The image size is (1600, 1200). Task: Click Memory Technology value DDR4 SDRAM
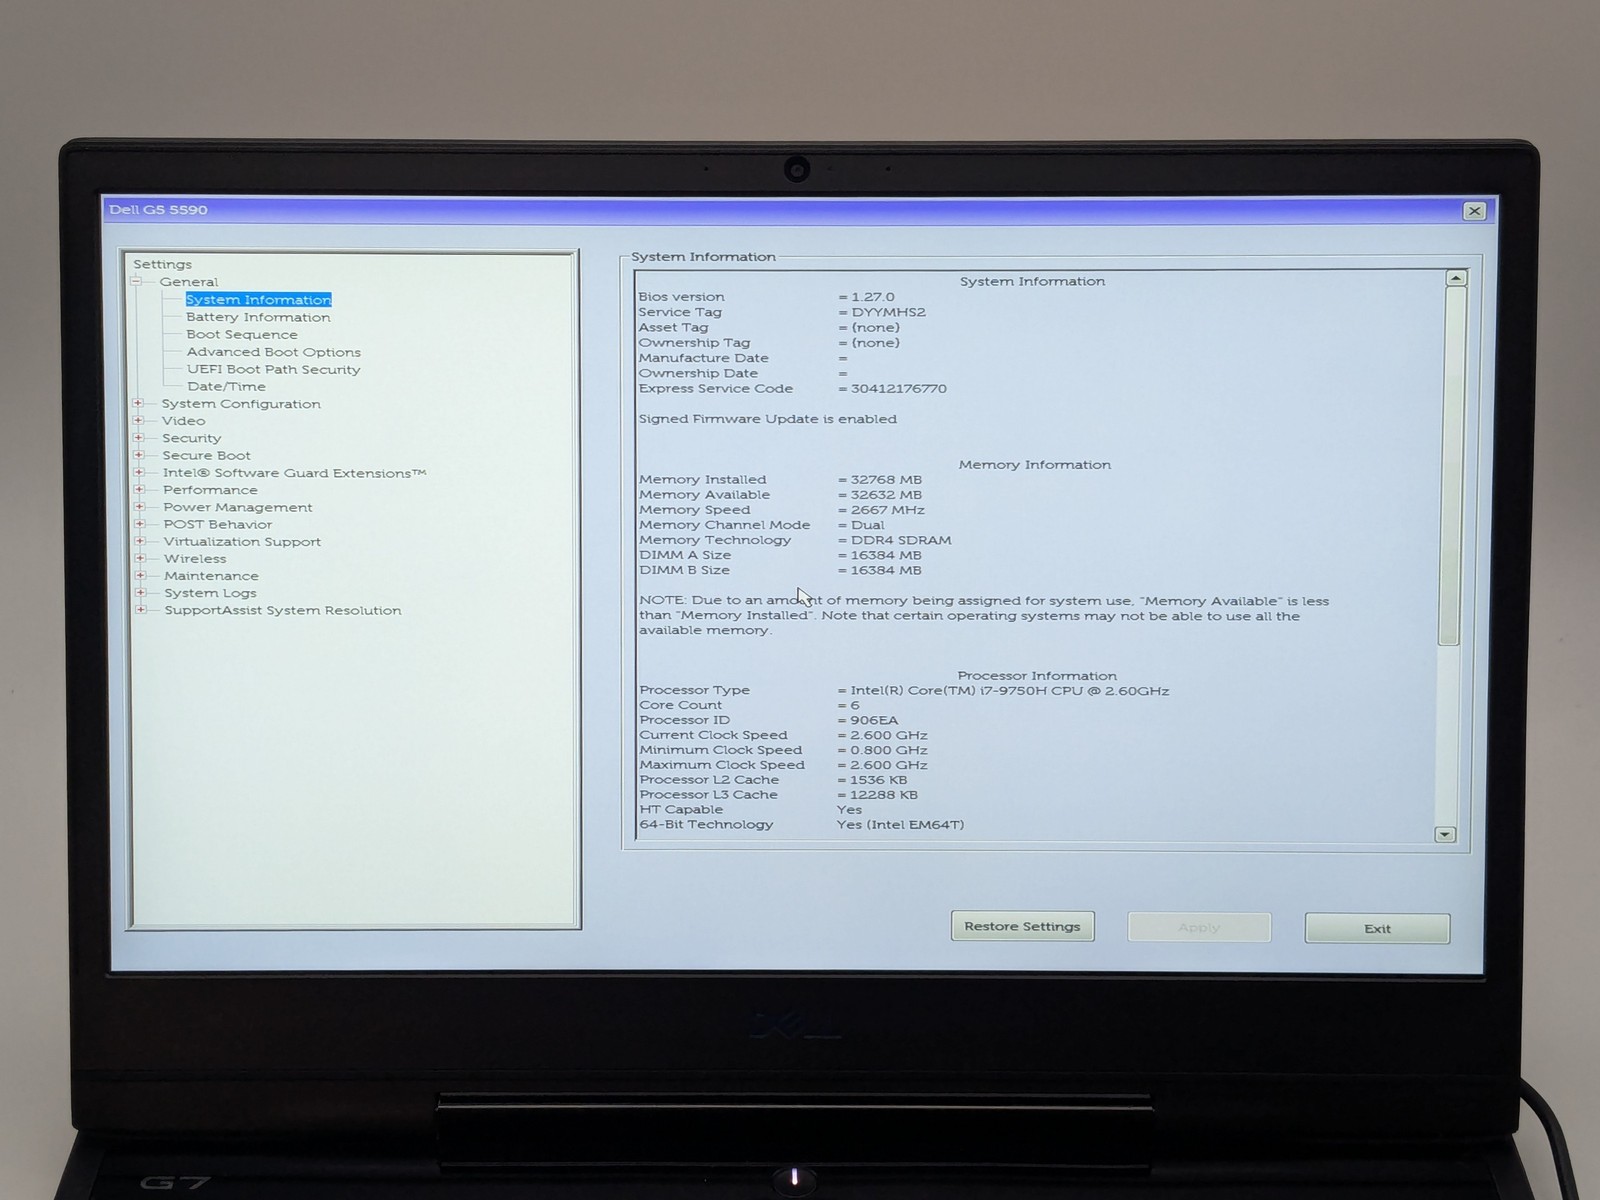tap(901, 540)
